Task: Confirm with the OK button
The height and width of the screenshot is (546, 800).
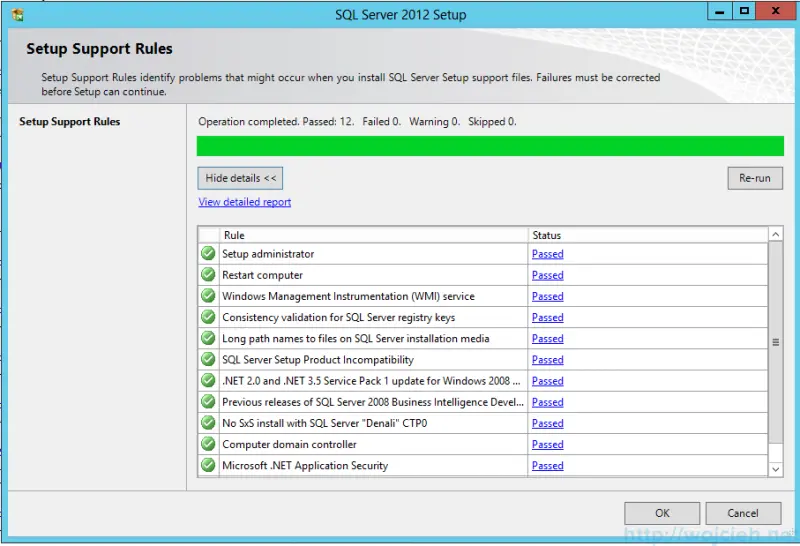Action: click(662, 513)
